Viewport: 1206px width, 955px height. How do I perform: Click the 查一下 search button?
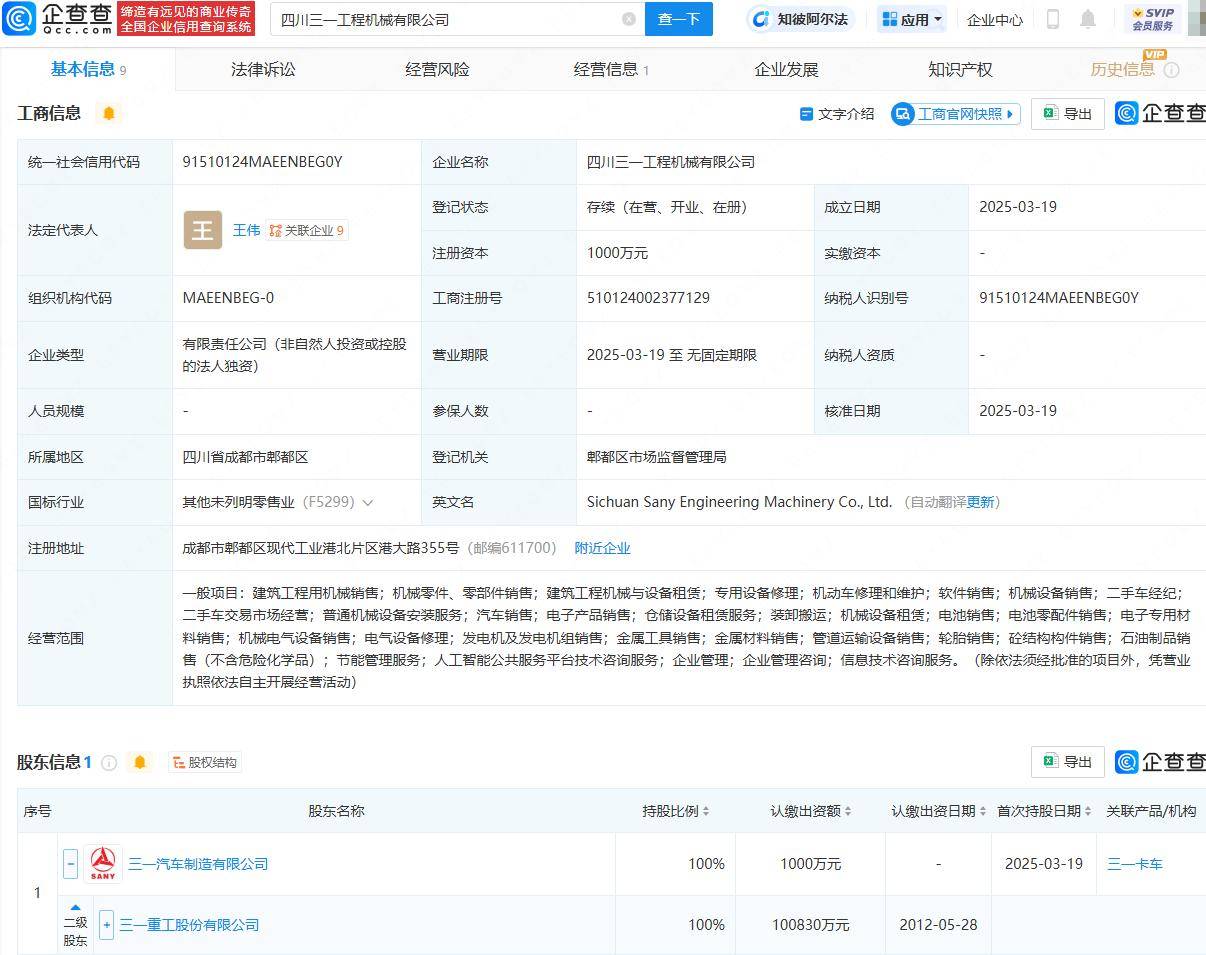pos(679,19)
